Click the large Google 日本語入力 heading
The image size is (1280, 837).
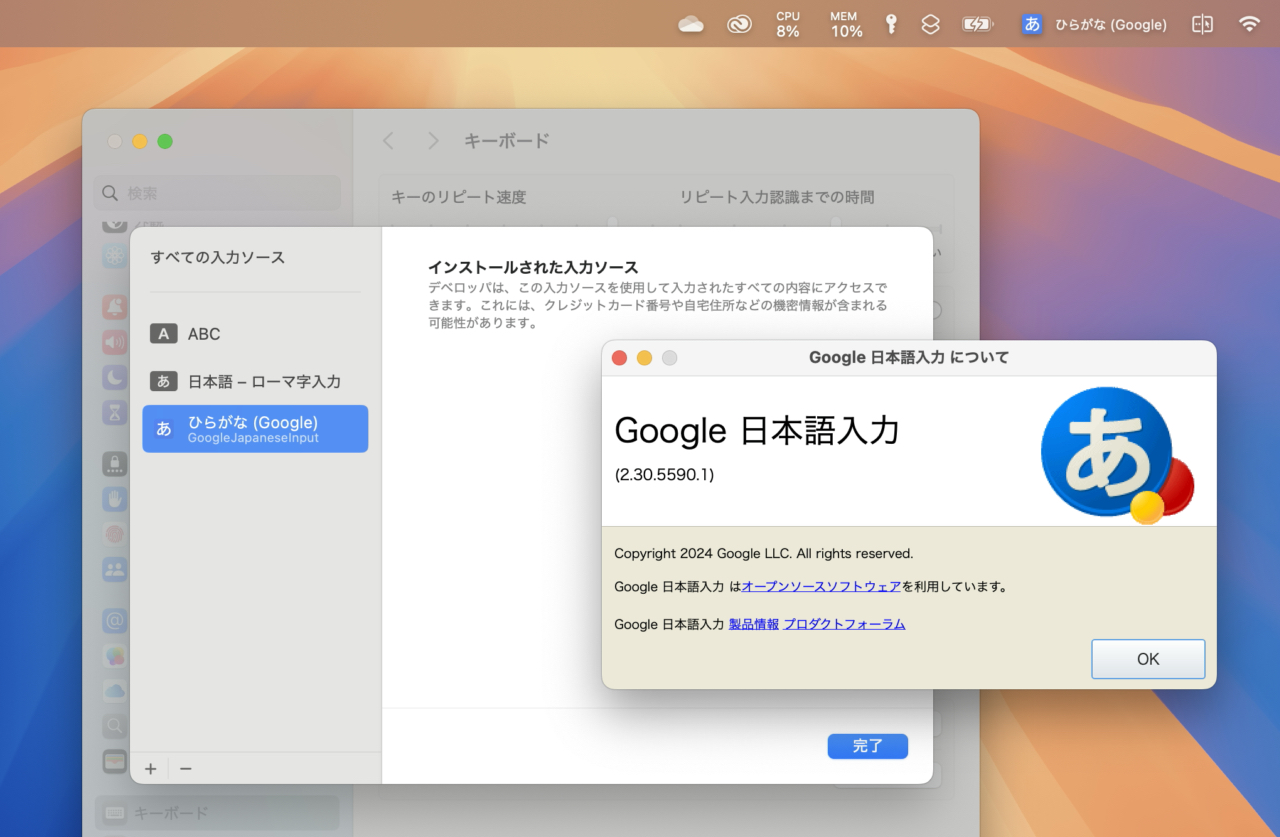[757, 431]
